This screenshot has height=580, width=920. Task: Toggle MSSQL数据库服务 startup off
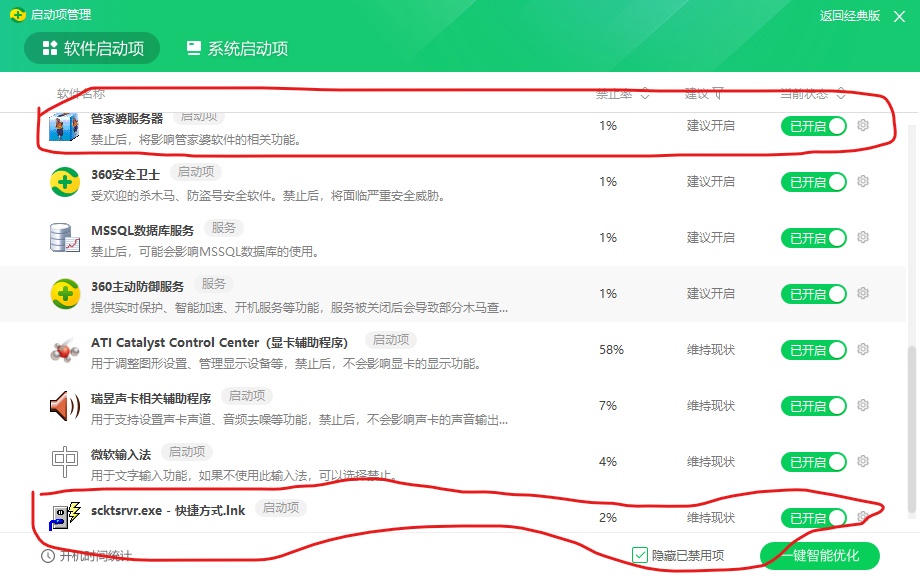point(814,238)
